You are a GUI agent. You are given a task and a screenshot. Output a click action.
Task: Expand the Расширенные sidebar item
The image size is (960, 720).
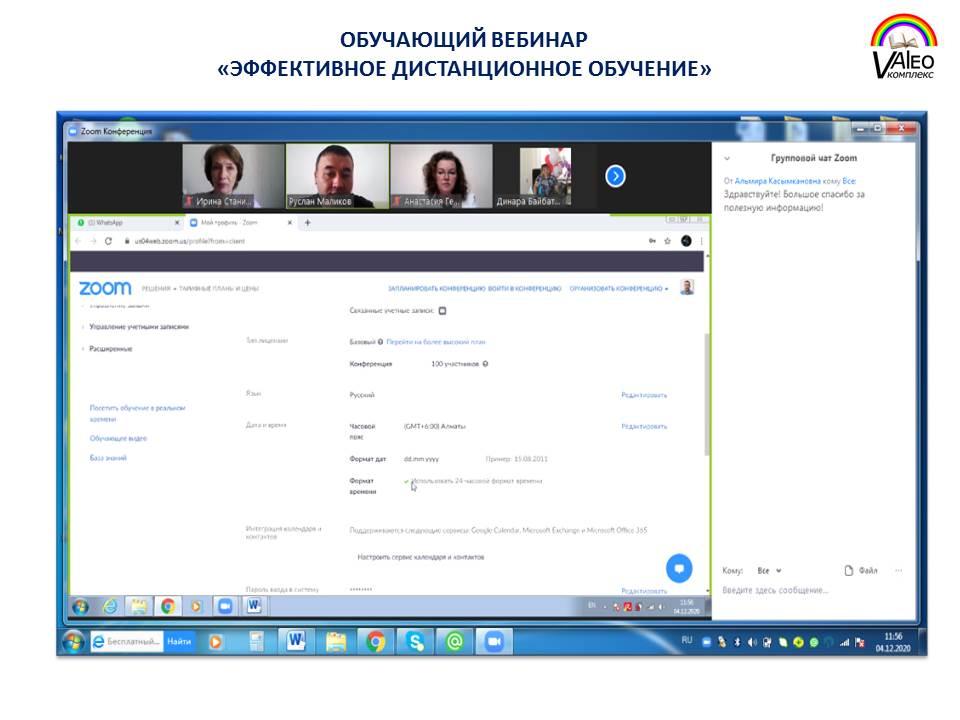coord(110,349)
